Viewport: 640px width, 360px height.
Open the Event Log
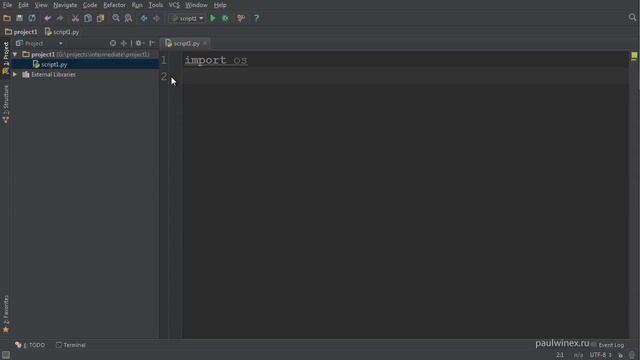607,345
